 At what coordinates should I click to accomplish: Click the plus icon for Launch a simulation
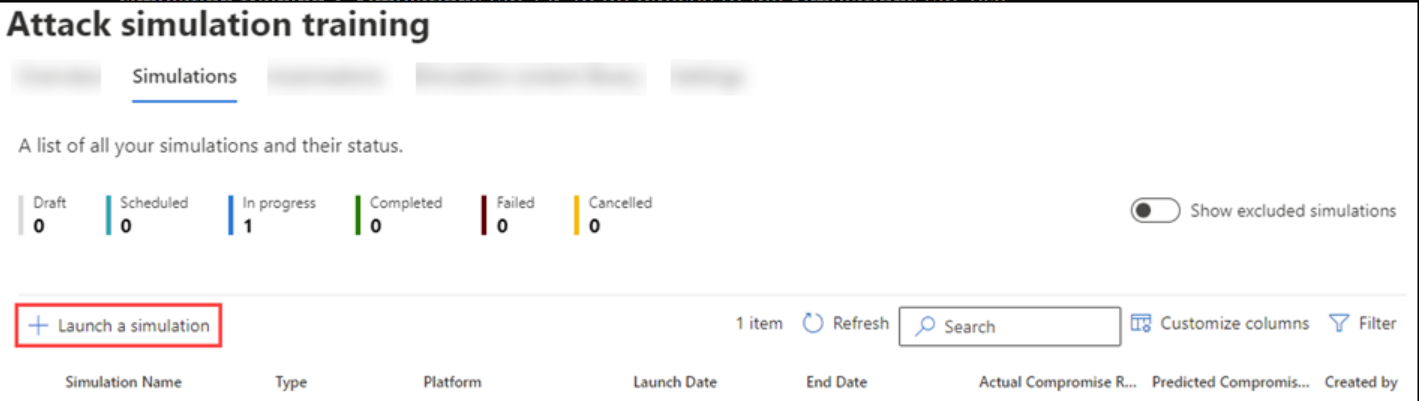38,326
